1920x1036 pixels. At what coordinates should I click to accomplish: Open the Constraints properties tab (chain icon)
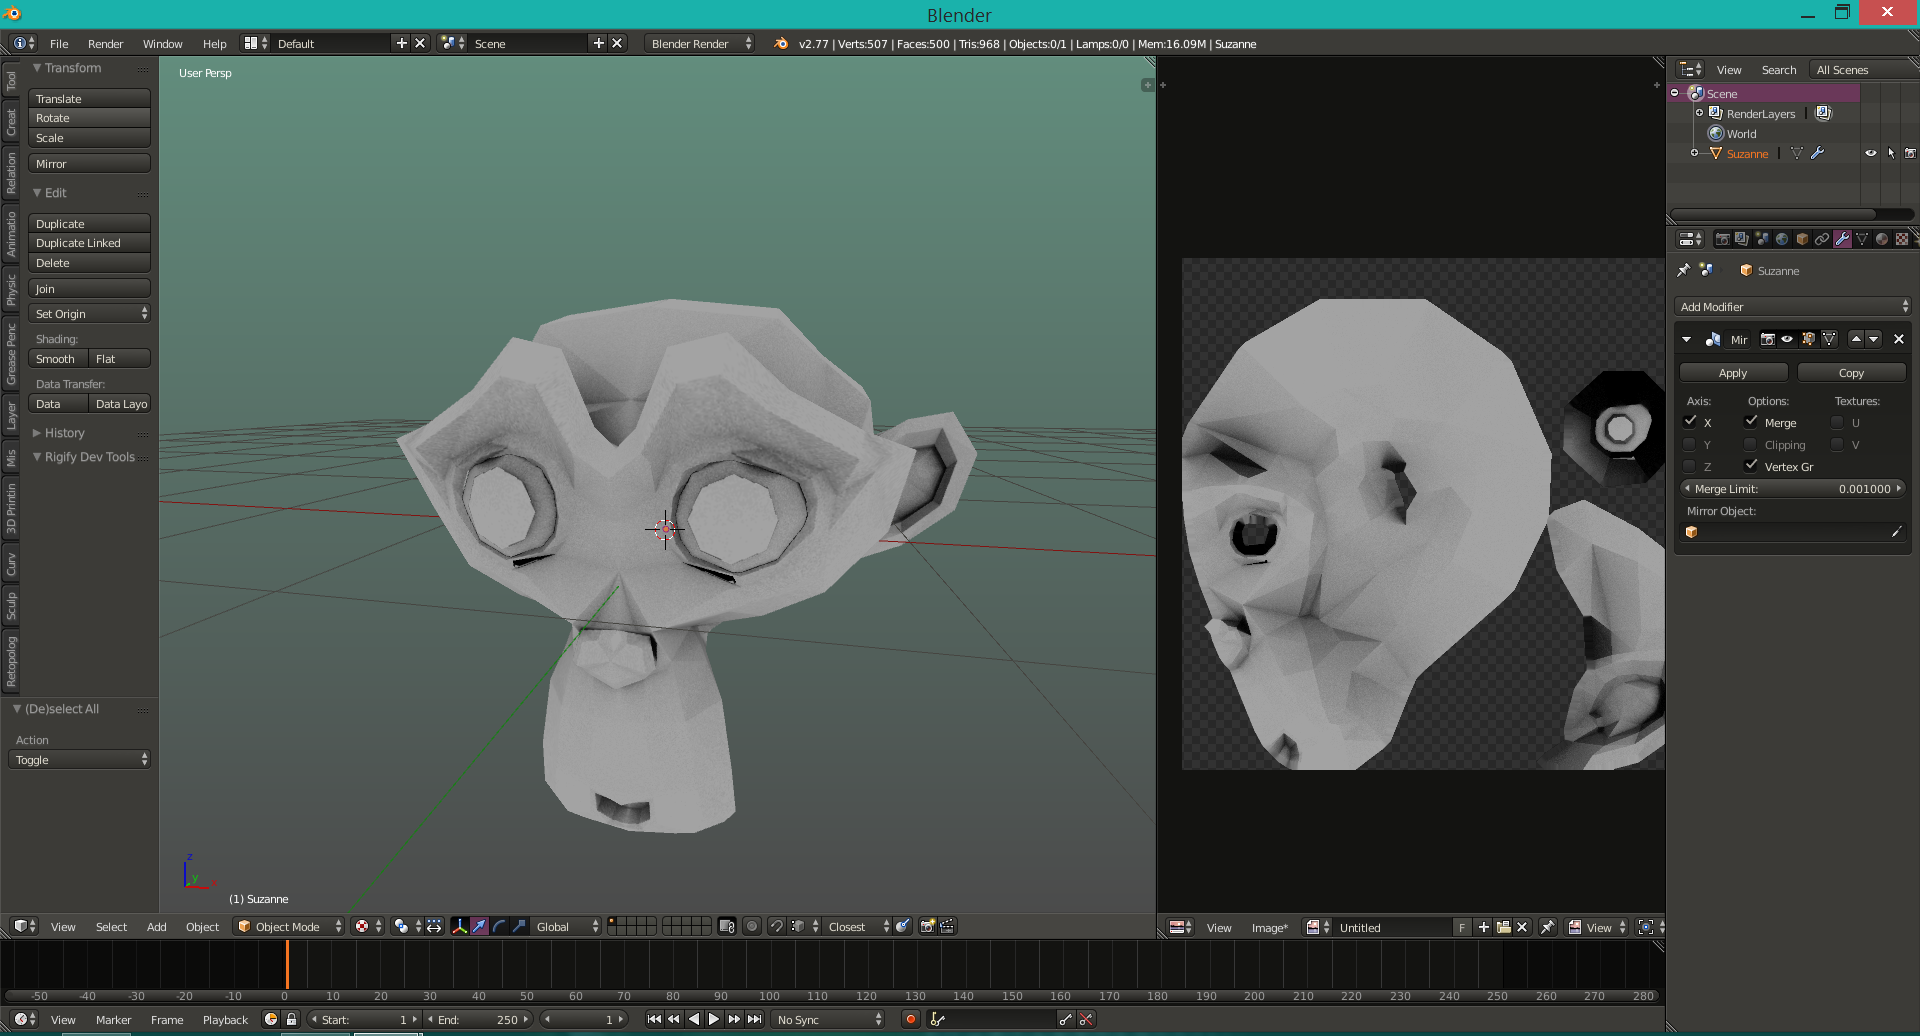(1822, 239)
